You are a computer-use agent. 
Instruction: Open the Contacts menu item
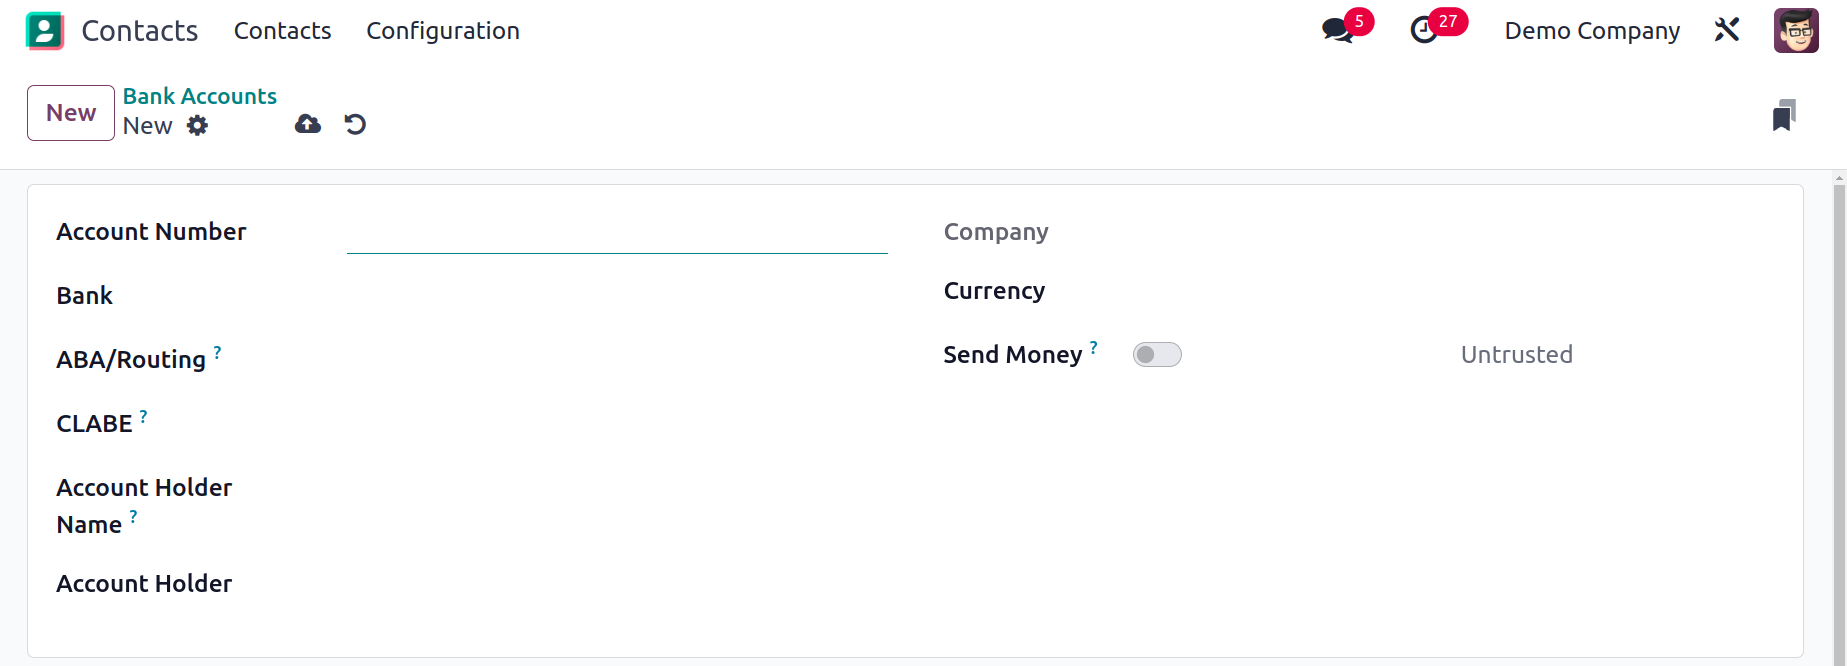click(283, 31)
